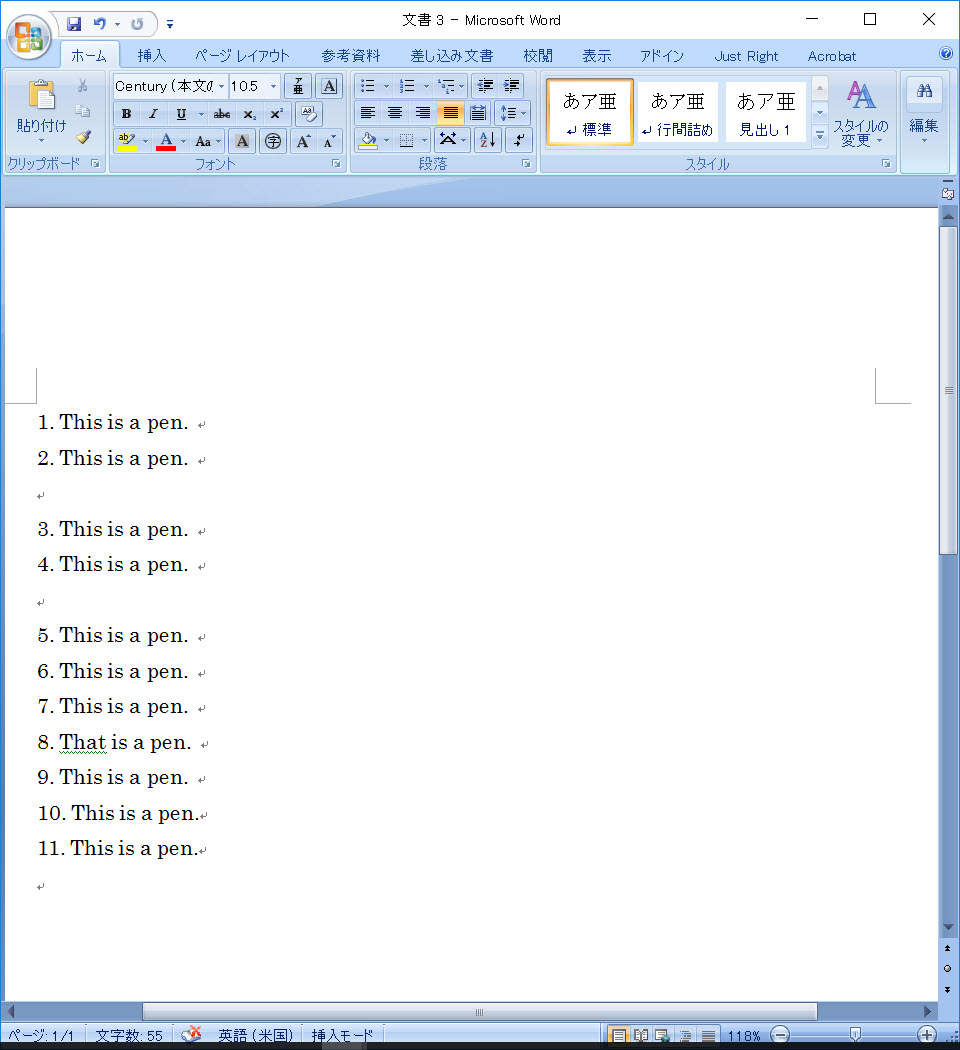Viewport: 960px width, 1050px height.
Task: Center-align the paragraph text
Action: pyautogui.click(x=395, y=113)
